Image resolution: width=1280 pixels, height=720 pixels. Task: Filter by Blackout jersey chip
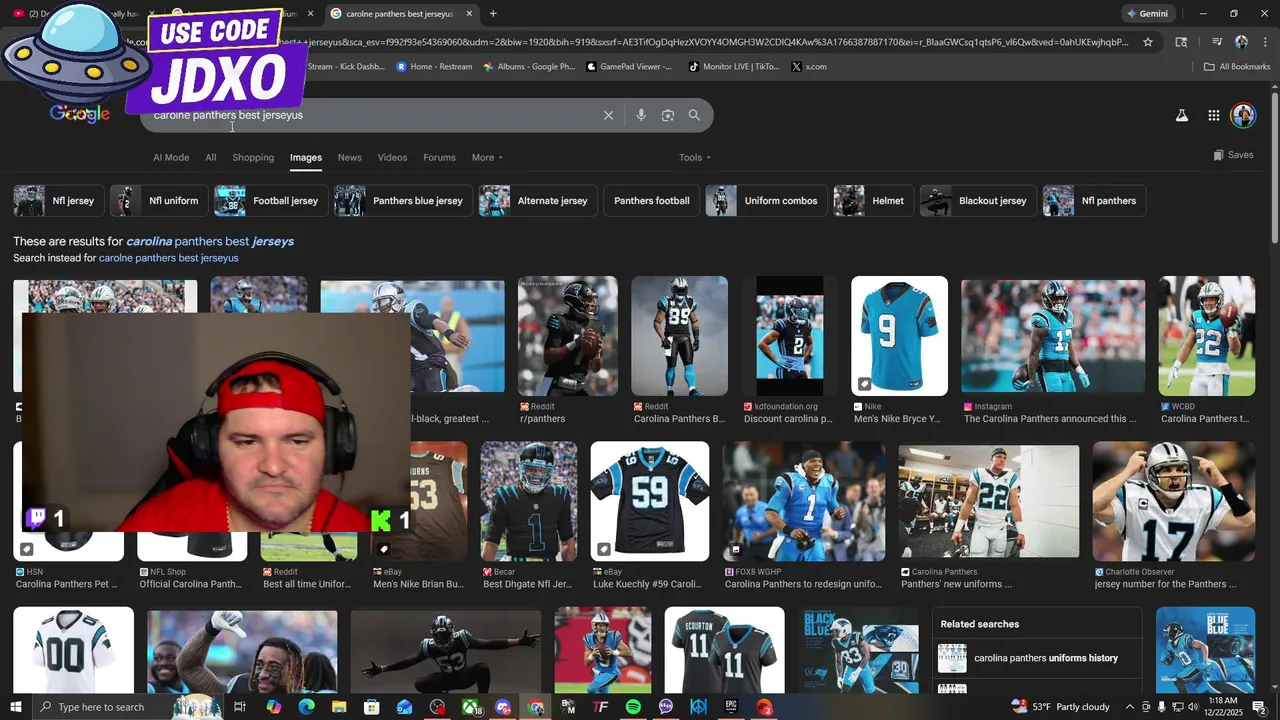click(x=977, y=201)
